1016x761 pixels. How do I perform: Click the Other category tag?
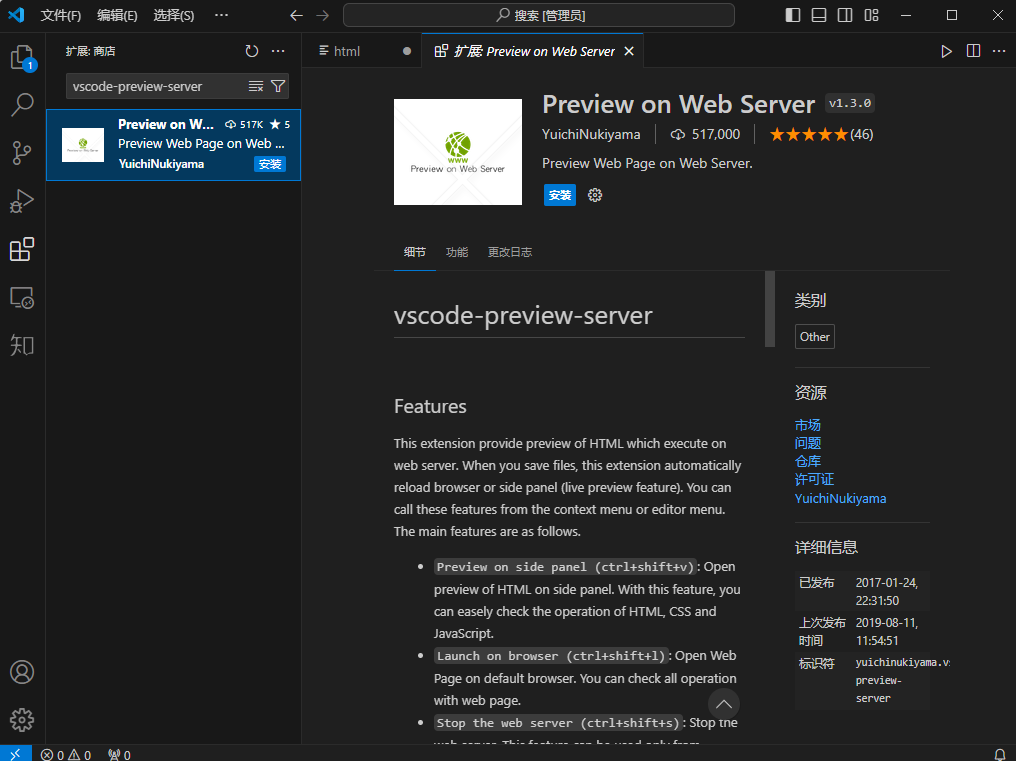pyautogui.click(x=814, y=336)
